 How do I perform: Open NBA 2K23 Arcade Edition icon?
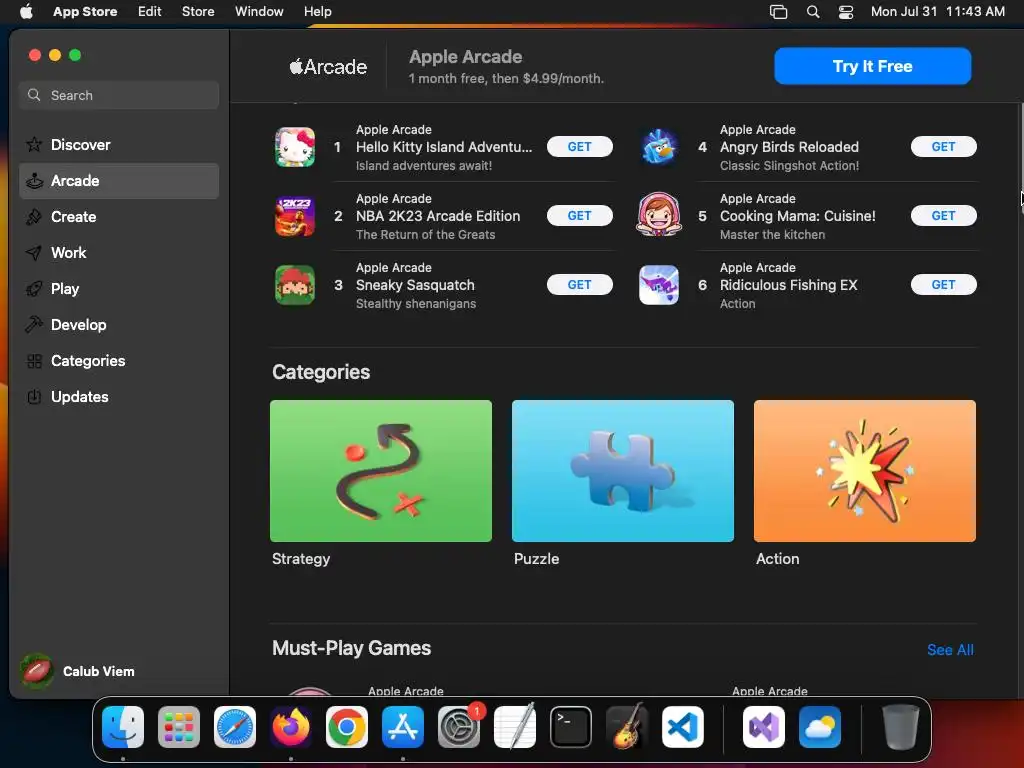tap(295, 216)
